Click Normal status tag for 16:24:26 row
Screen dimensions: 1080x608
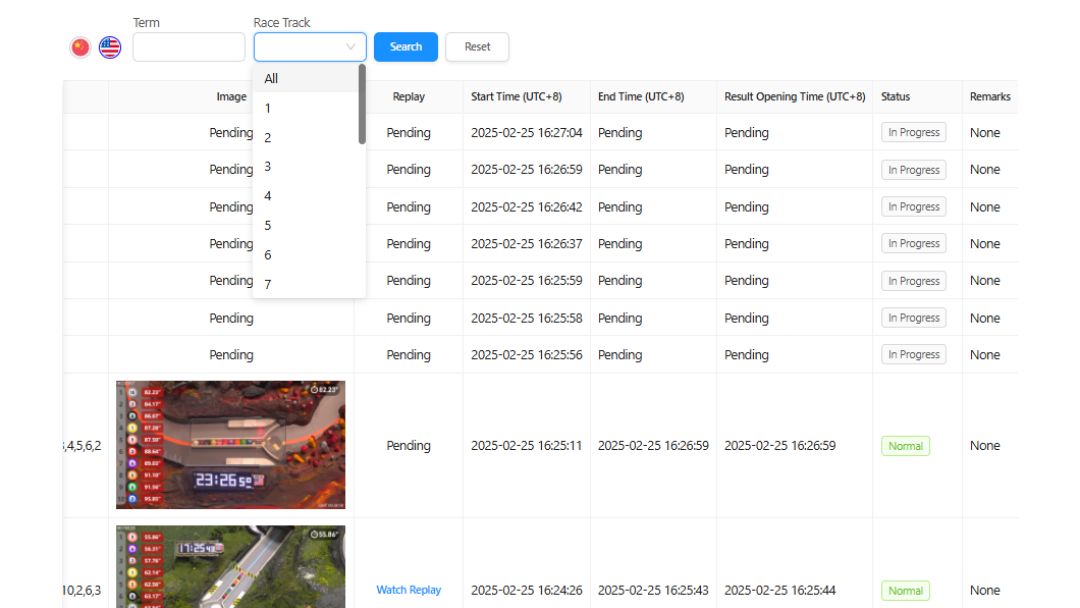coord(906,591)
